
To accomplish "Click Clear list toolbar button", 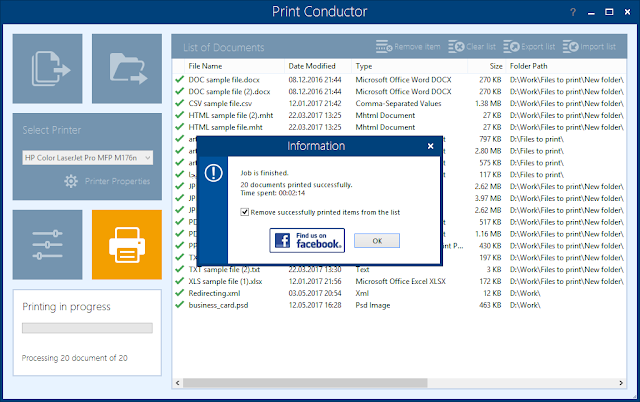I will 472,47.
